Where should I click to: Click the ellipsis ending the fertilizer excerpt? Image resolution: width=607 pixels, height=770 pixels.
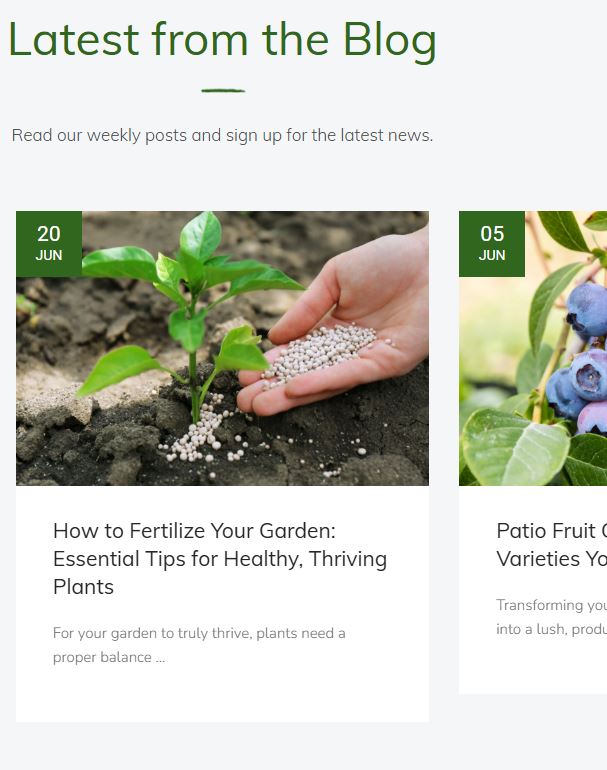click(160, 658)
